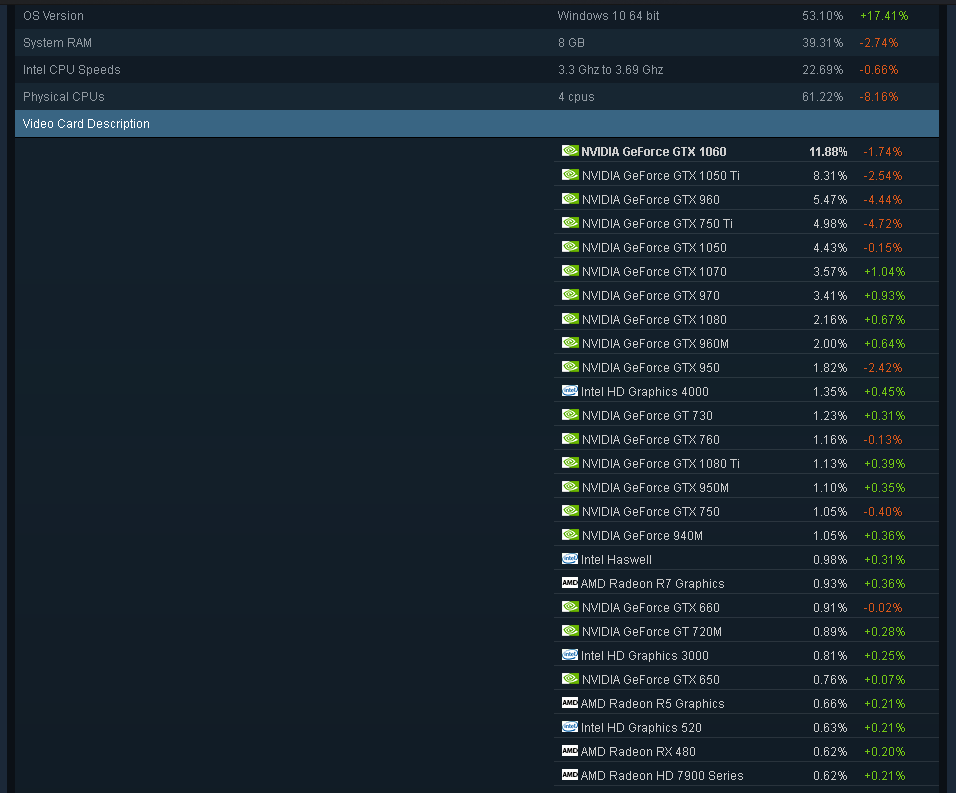Click the 53.10% percentage
956x793 pixels.
click(x=822, y=16)
